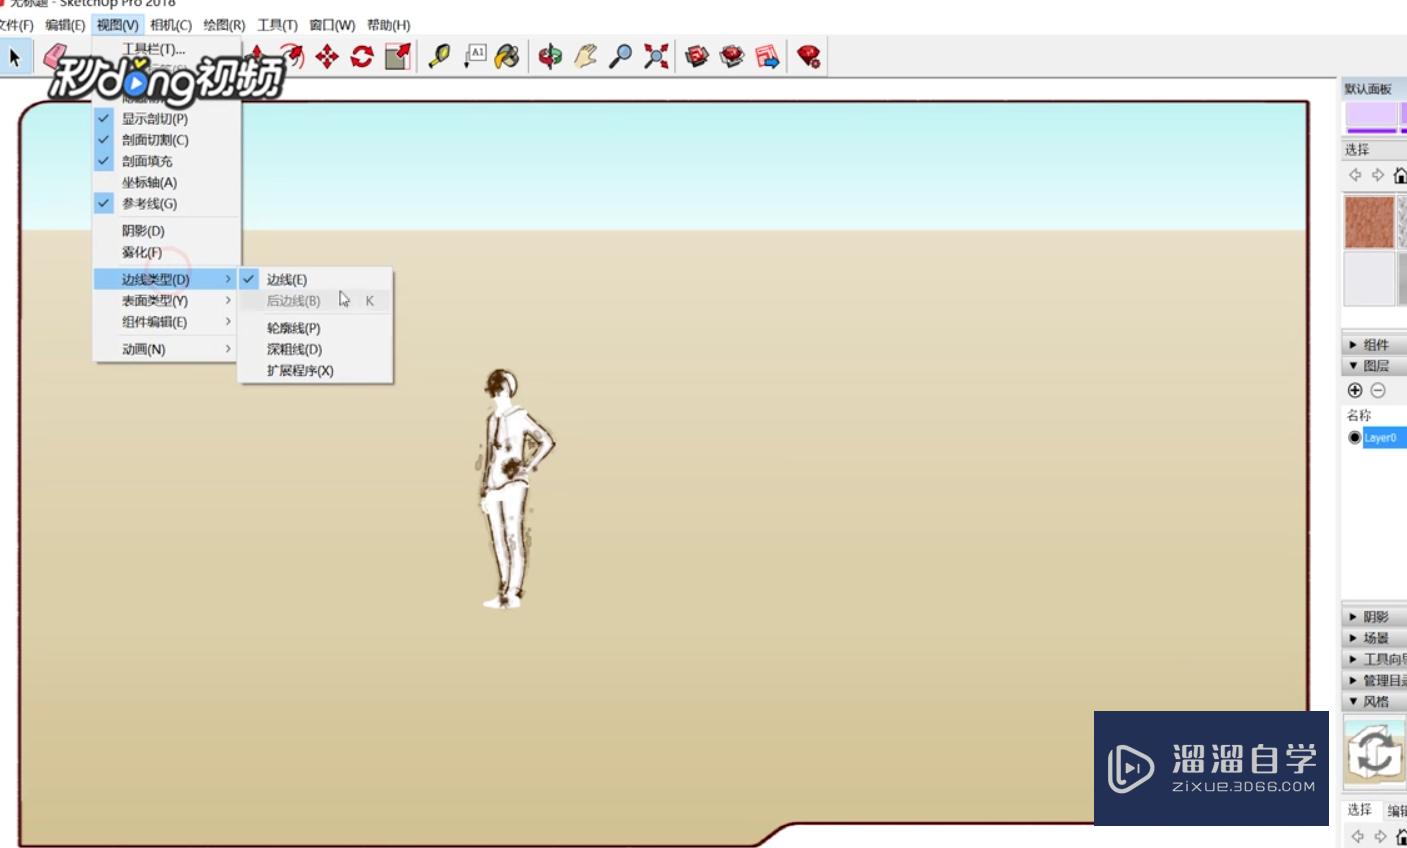
Task: Select the Pan hand tool
Action: [x=585, y=56]
